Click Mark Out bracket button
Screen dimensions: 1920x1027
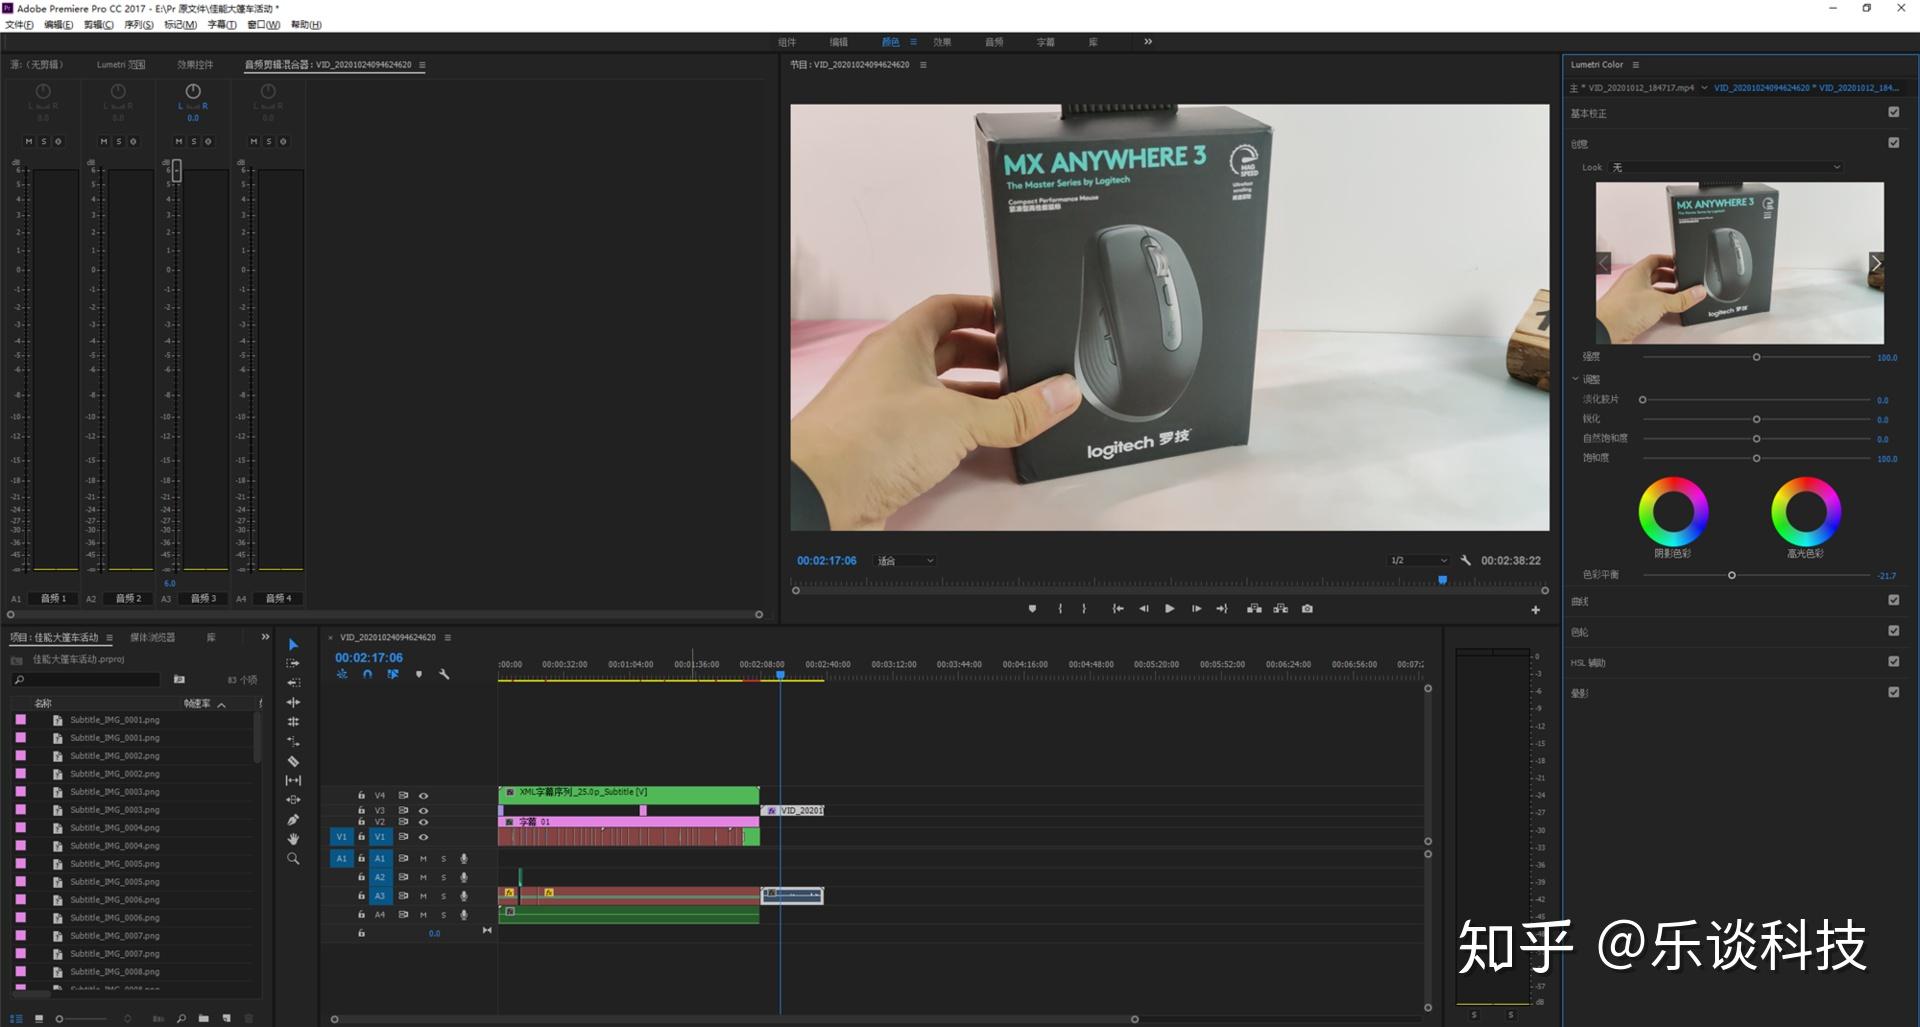tap(1084, 609)
